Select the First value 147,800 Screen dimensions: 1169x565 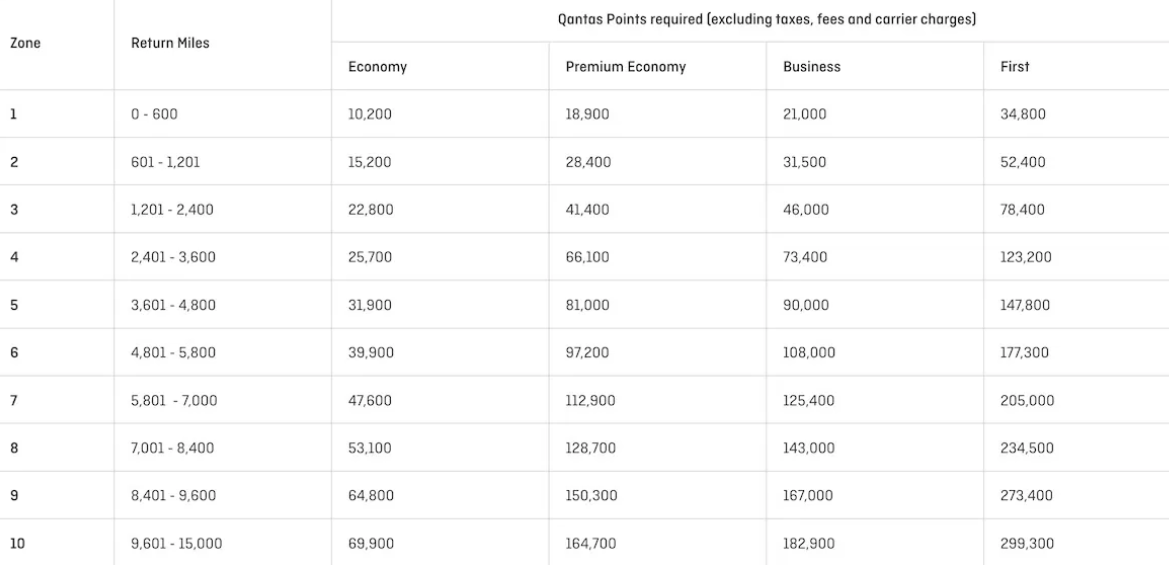pyautogui.click(x=1025, y=305)
